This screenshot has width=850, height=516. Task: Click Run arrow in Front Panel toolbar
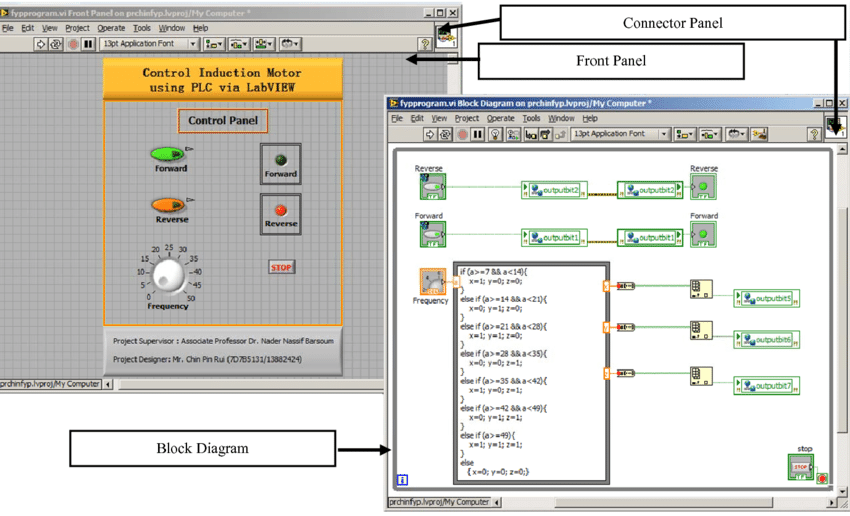pyautogui.click(x=42, y=44)
